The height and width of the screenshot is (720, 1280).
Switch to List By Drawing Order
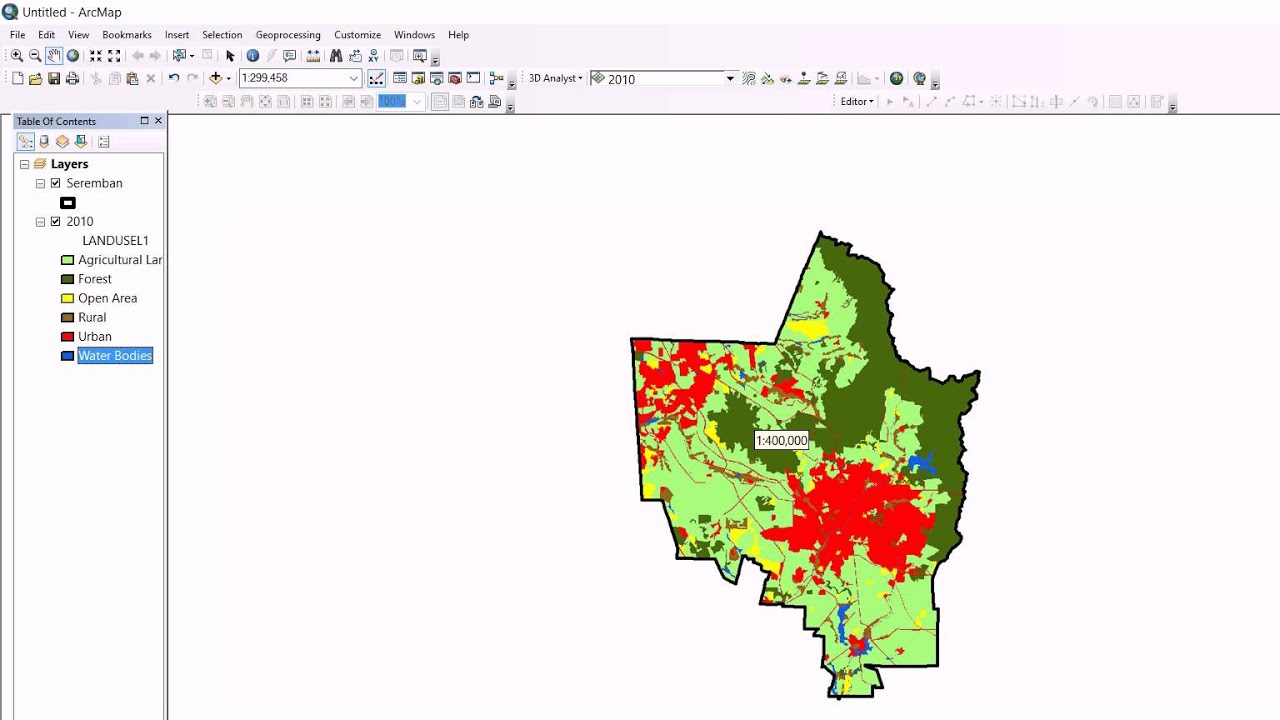click(x=26, y=142)
